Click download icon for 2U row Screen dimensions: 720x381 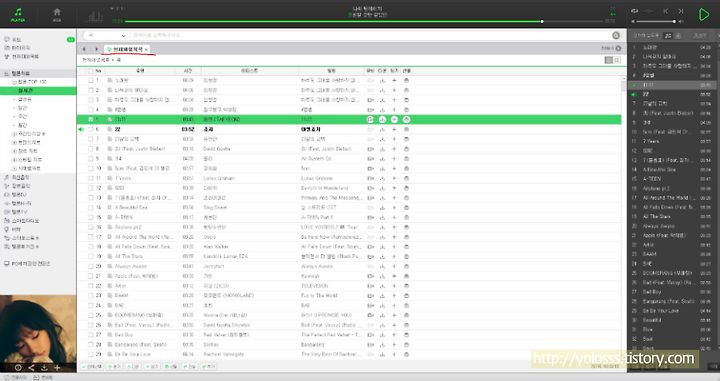pos(382,149)
